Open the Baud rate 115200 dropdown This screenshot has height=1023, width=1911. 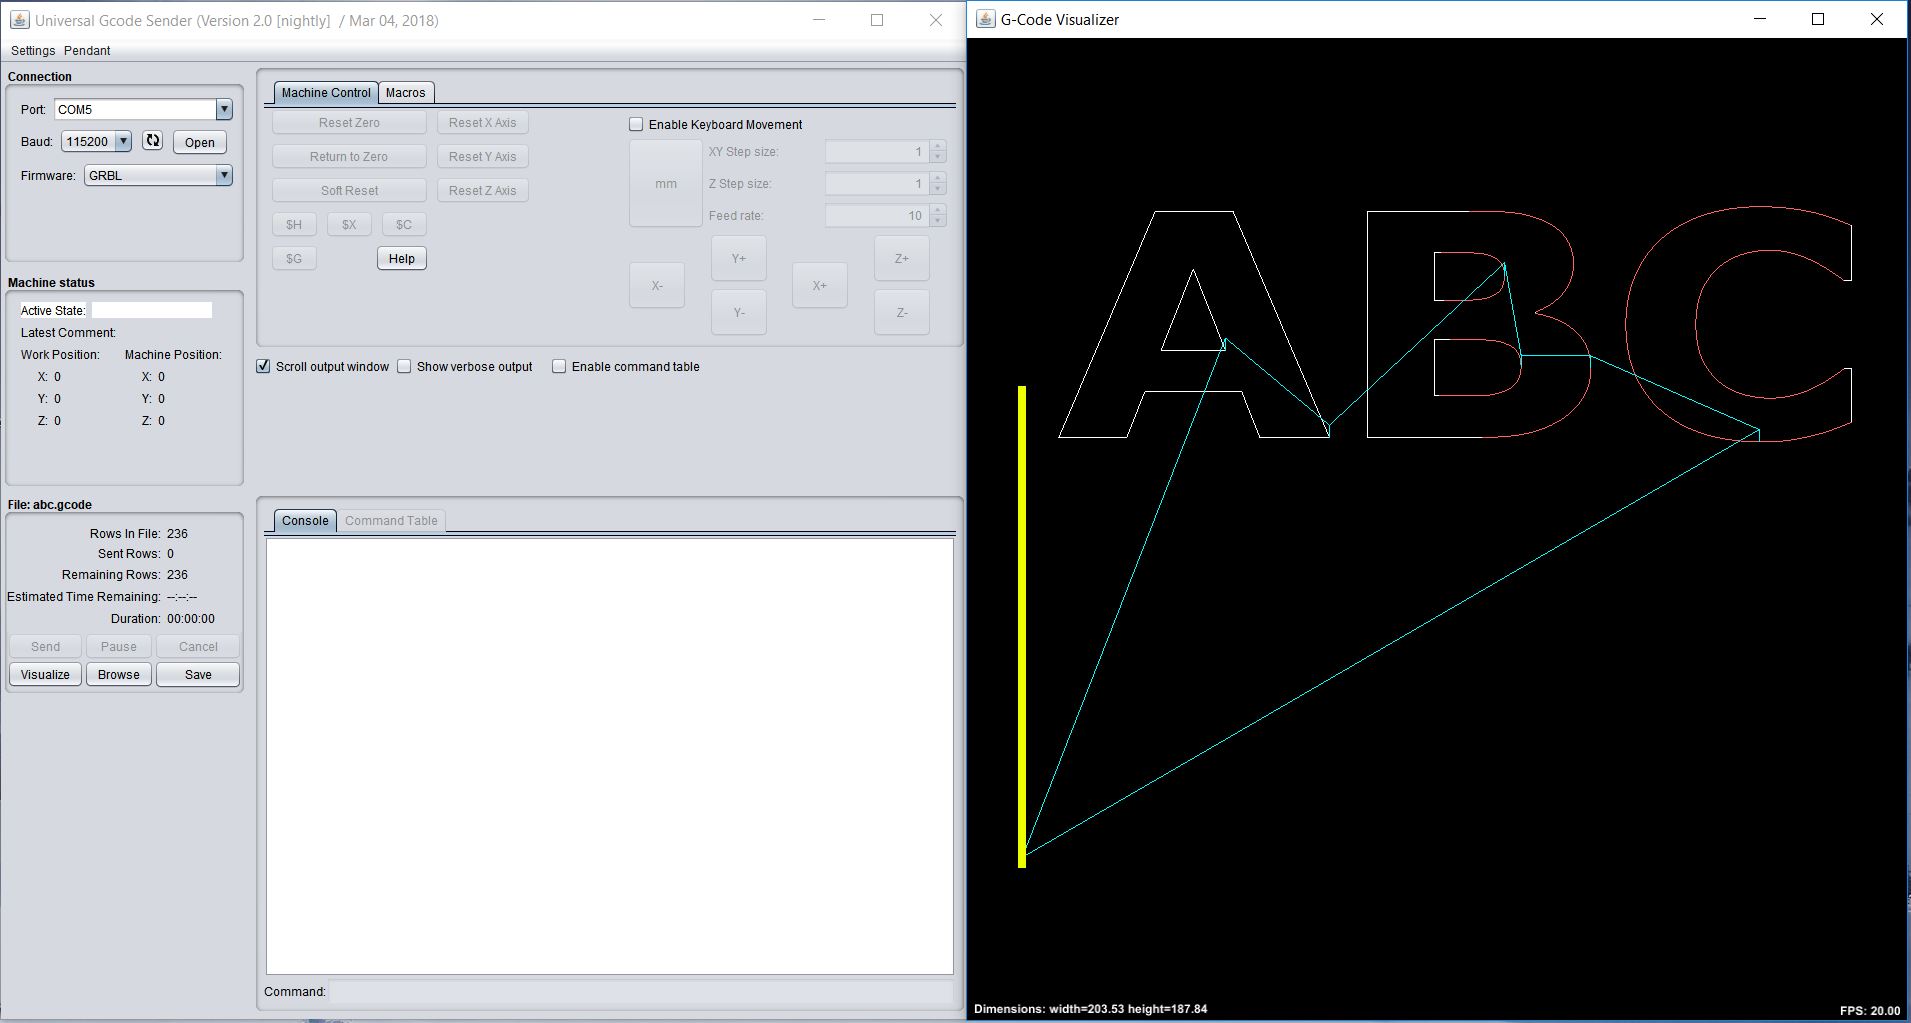[x=123, y=141]
